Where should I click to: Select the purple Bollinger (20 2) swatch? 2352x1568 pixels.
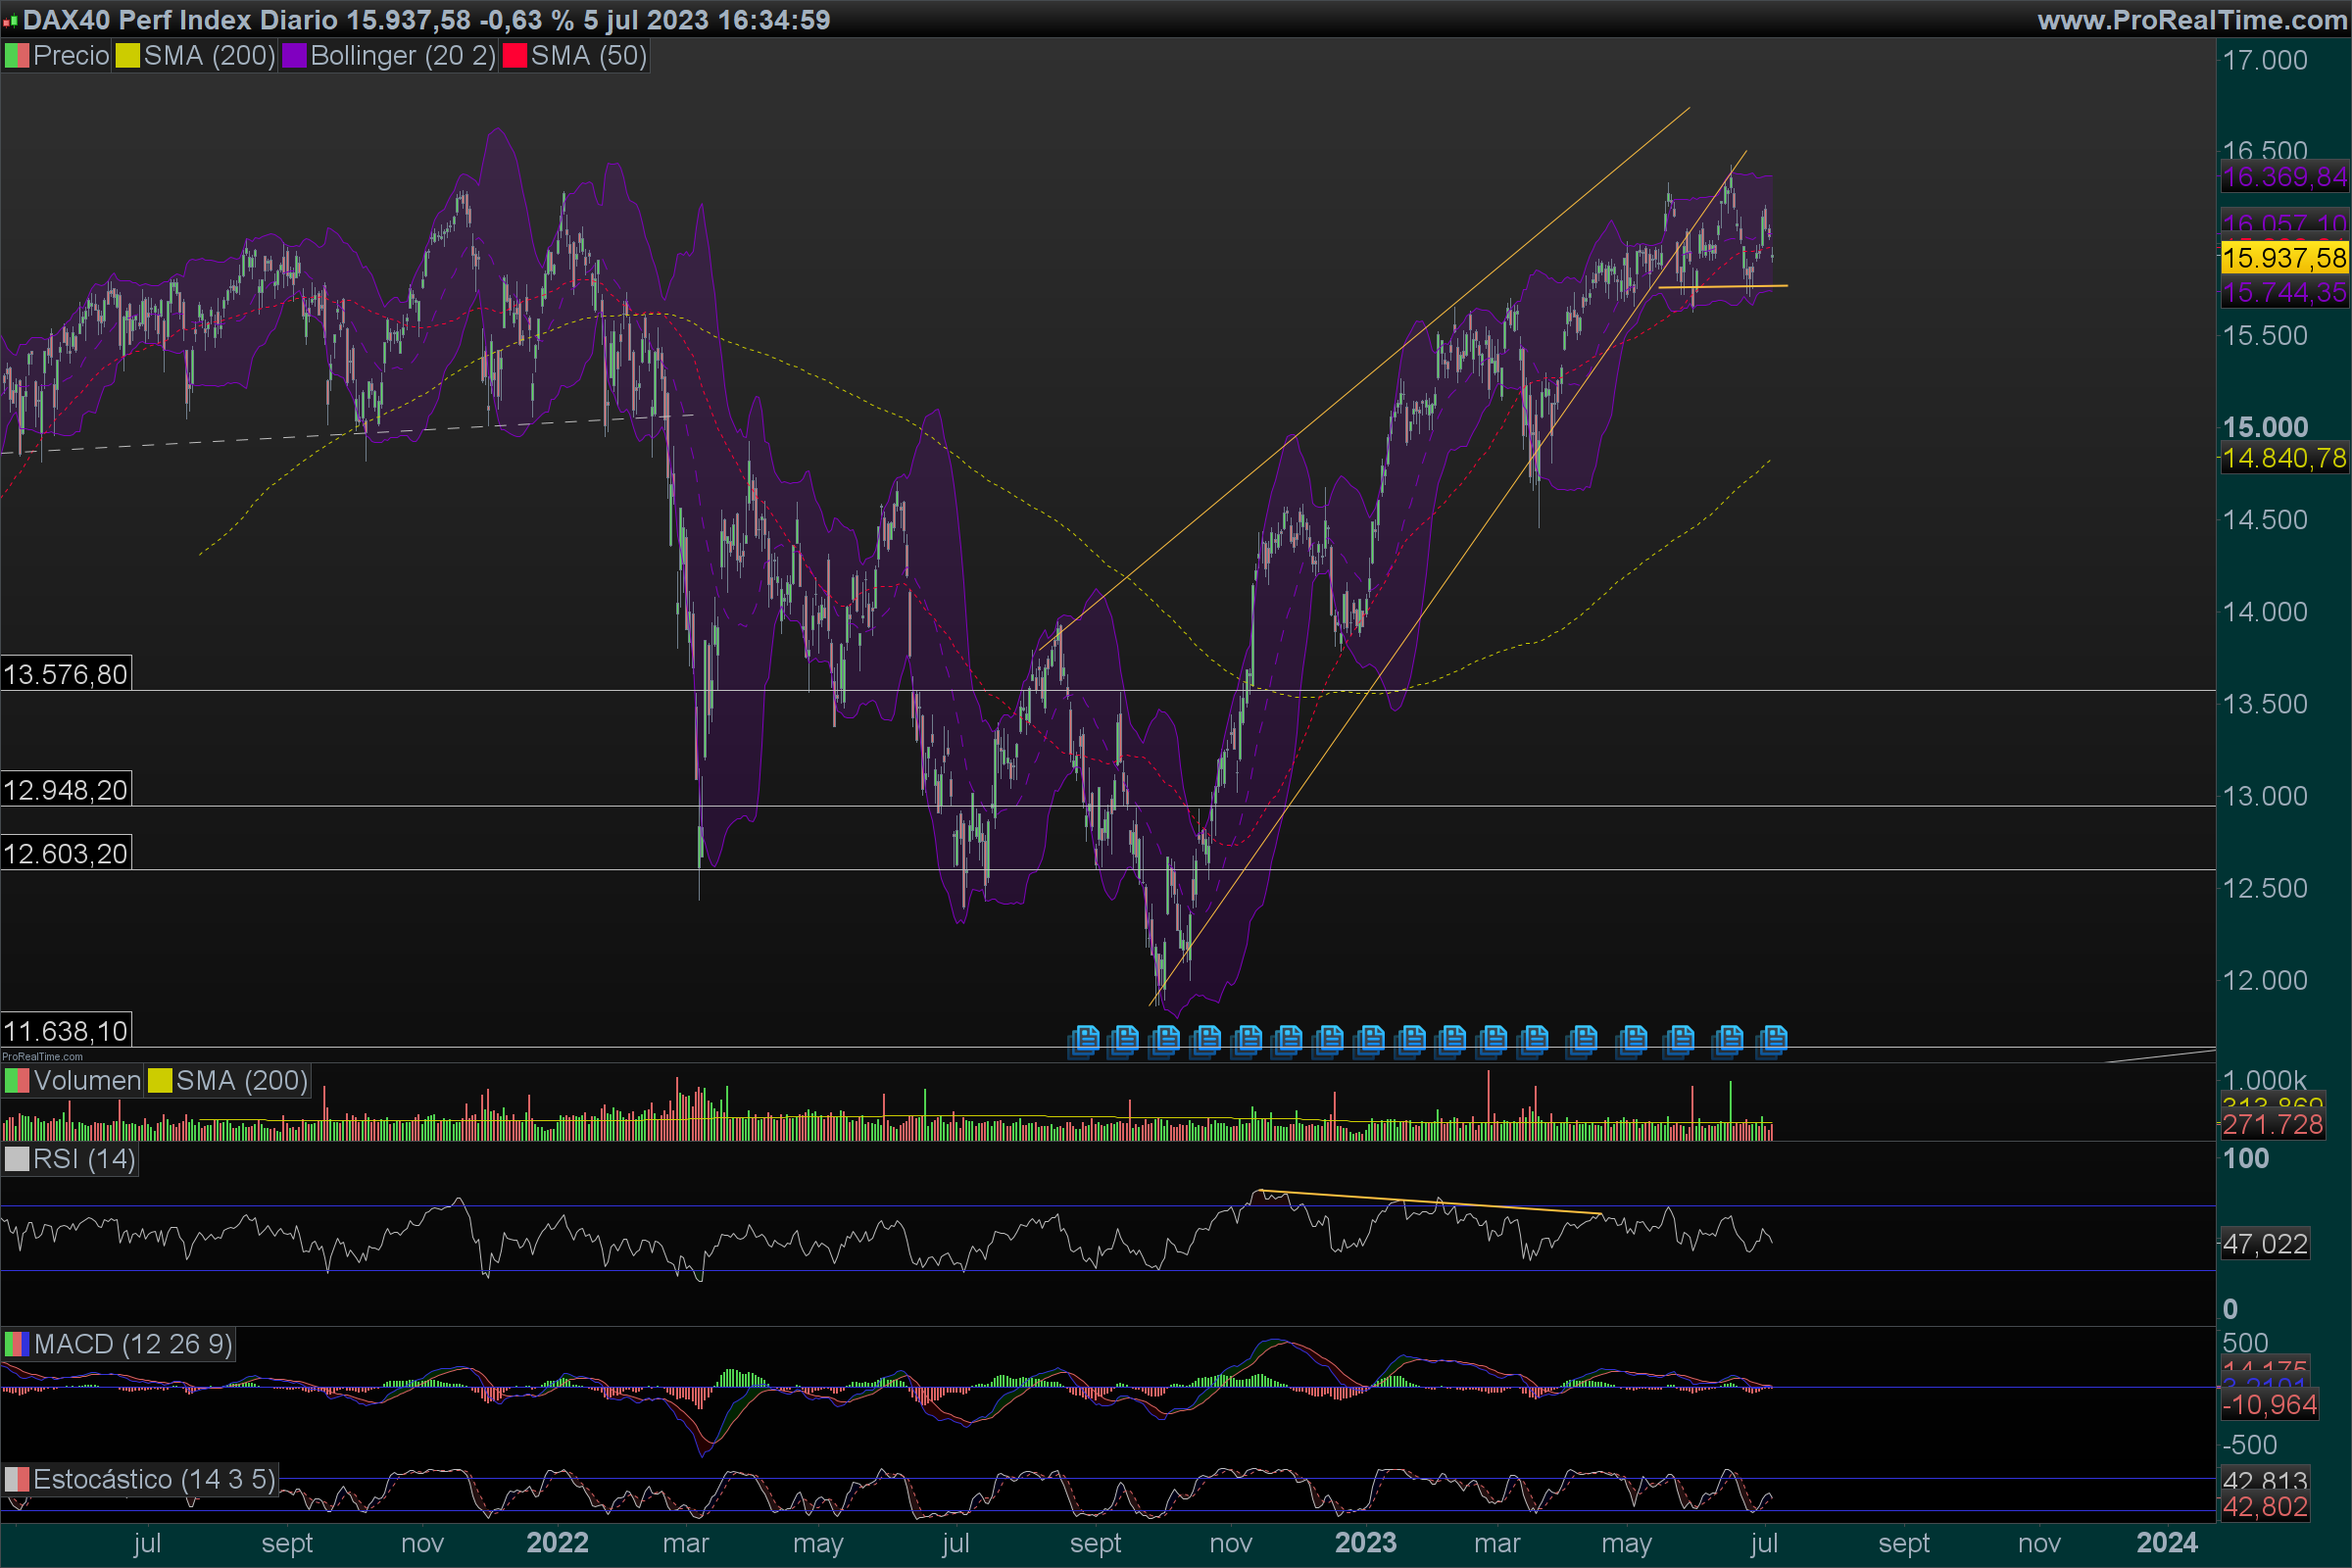pos(294,56)
